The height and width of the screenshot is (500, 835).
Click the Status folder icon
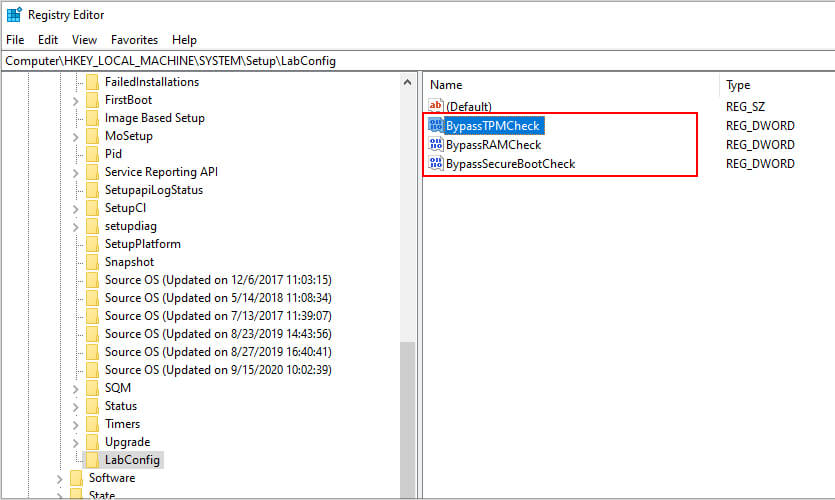click(92, 406)
